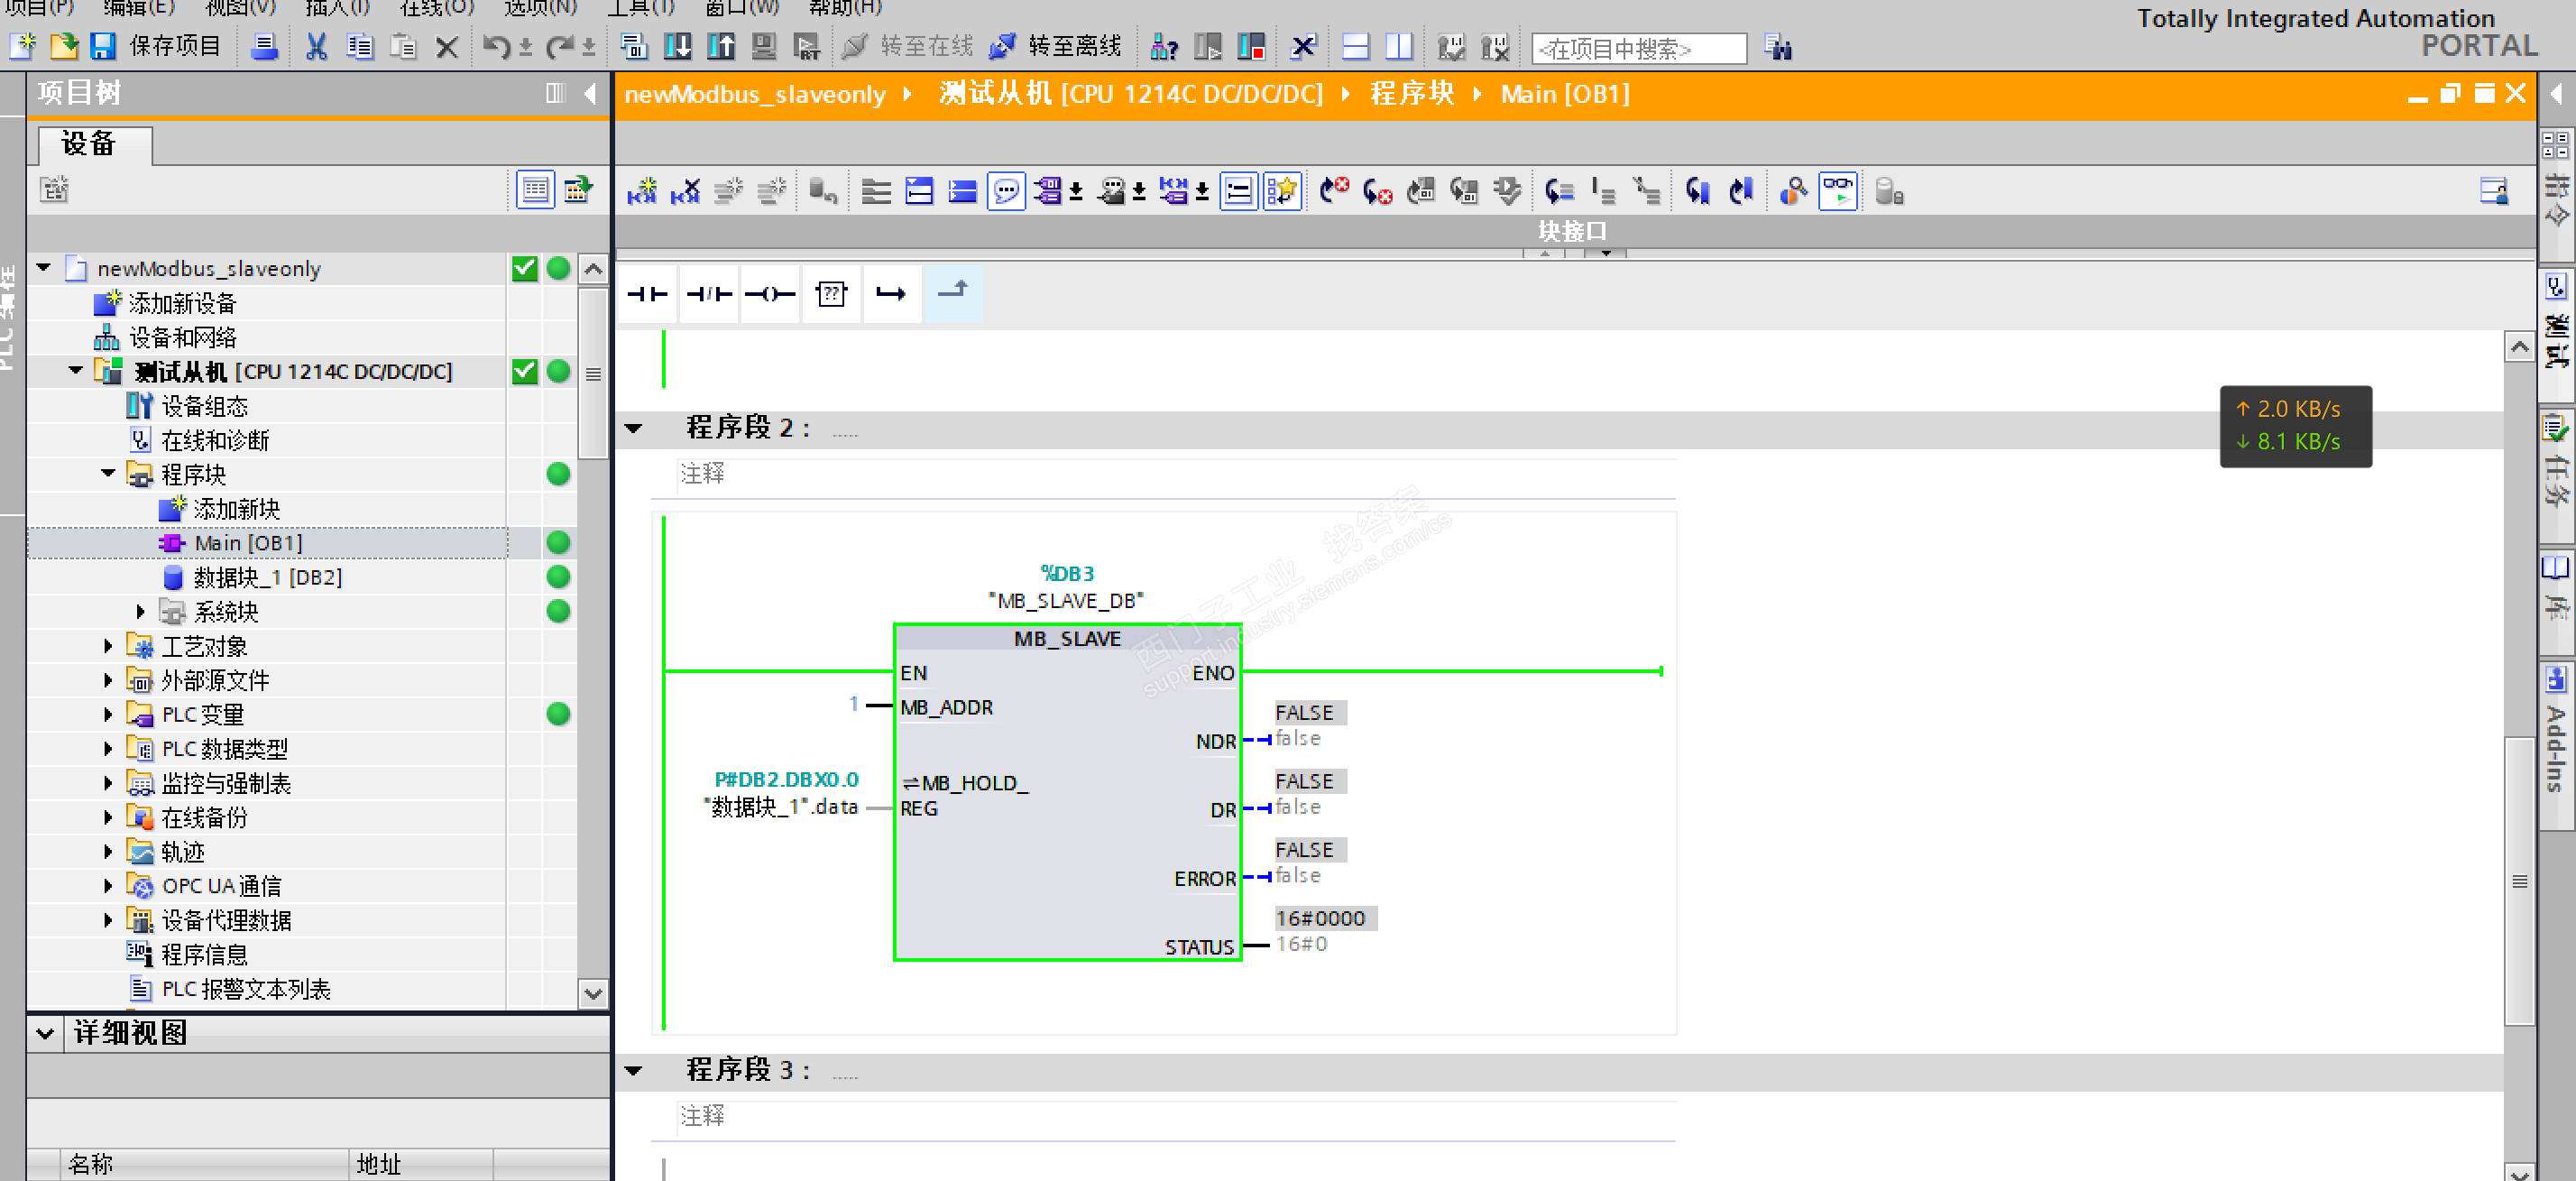Click the delete network icon
Image resolution: width=2576 pixels, height=1181 pixels.
(686, 190)
